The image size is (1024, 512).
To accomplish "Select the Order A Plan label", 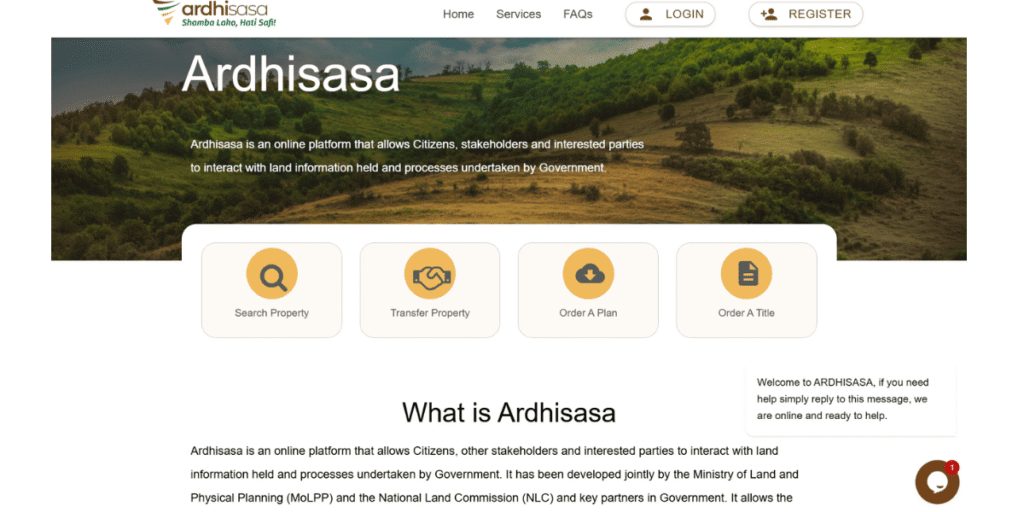I will (x=588, y=313).
